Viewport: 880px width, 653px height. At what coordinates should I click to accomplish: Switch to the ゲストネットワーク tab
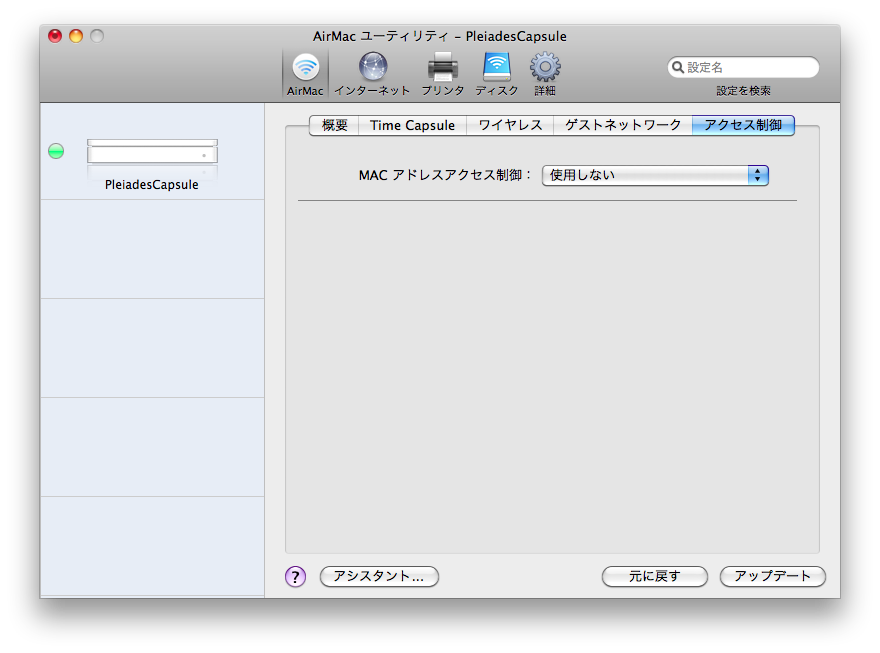[x=623, y=125]
